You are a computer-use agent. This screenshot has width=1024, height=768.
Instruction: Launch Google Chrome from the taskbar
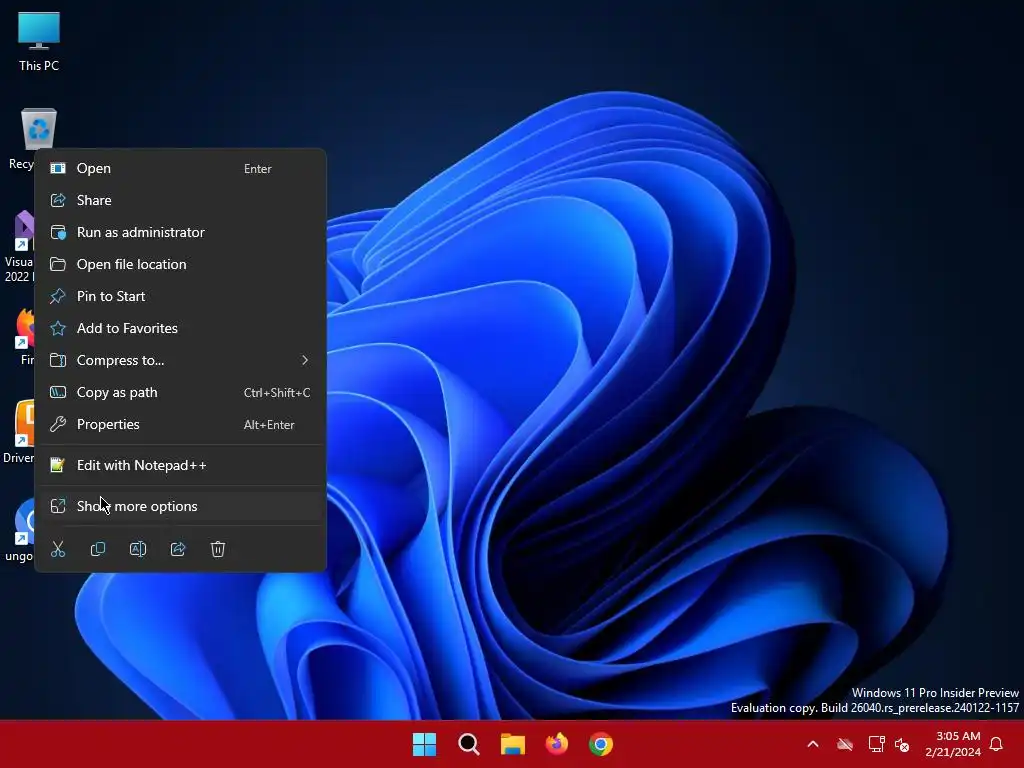(x=601, y=744)
